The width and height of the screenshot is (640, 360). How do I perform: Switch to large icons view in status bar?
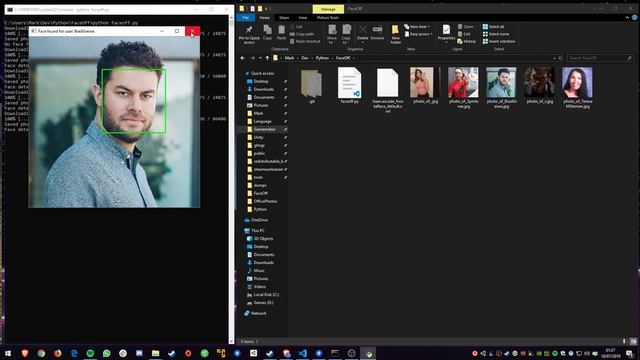tap(633, 341)
